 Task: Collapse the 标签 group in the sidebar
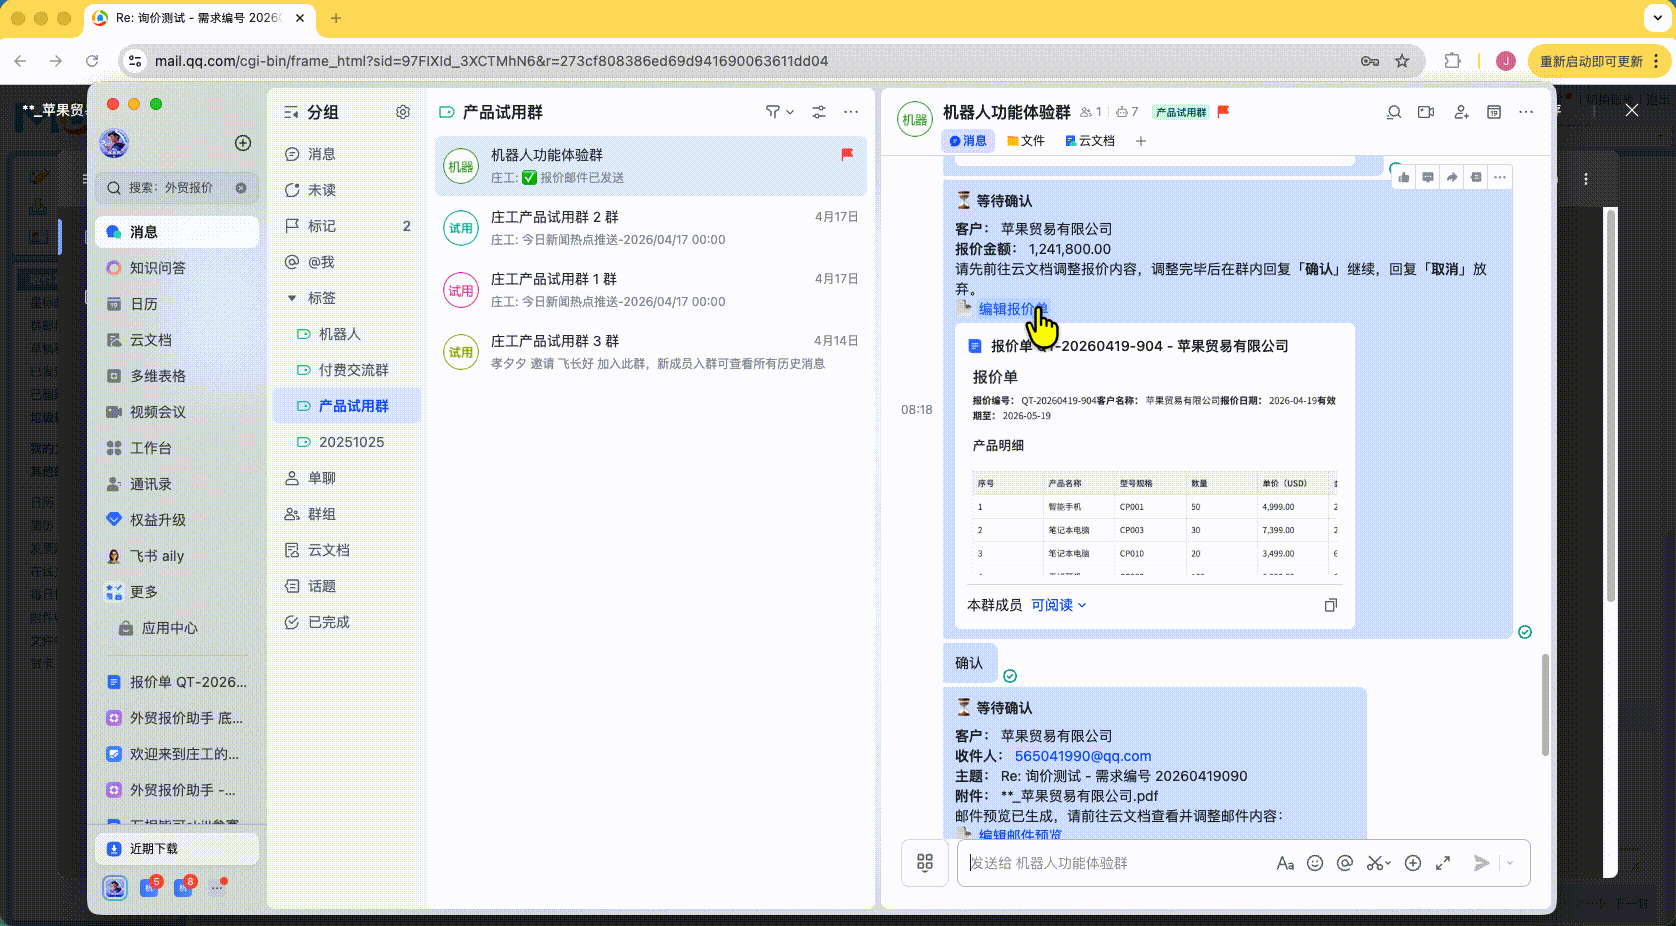292,298
